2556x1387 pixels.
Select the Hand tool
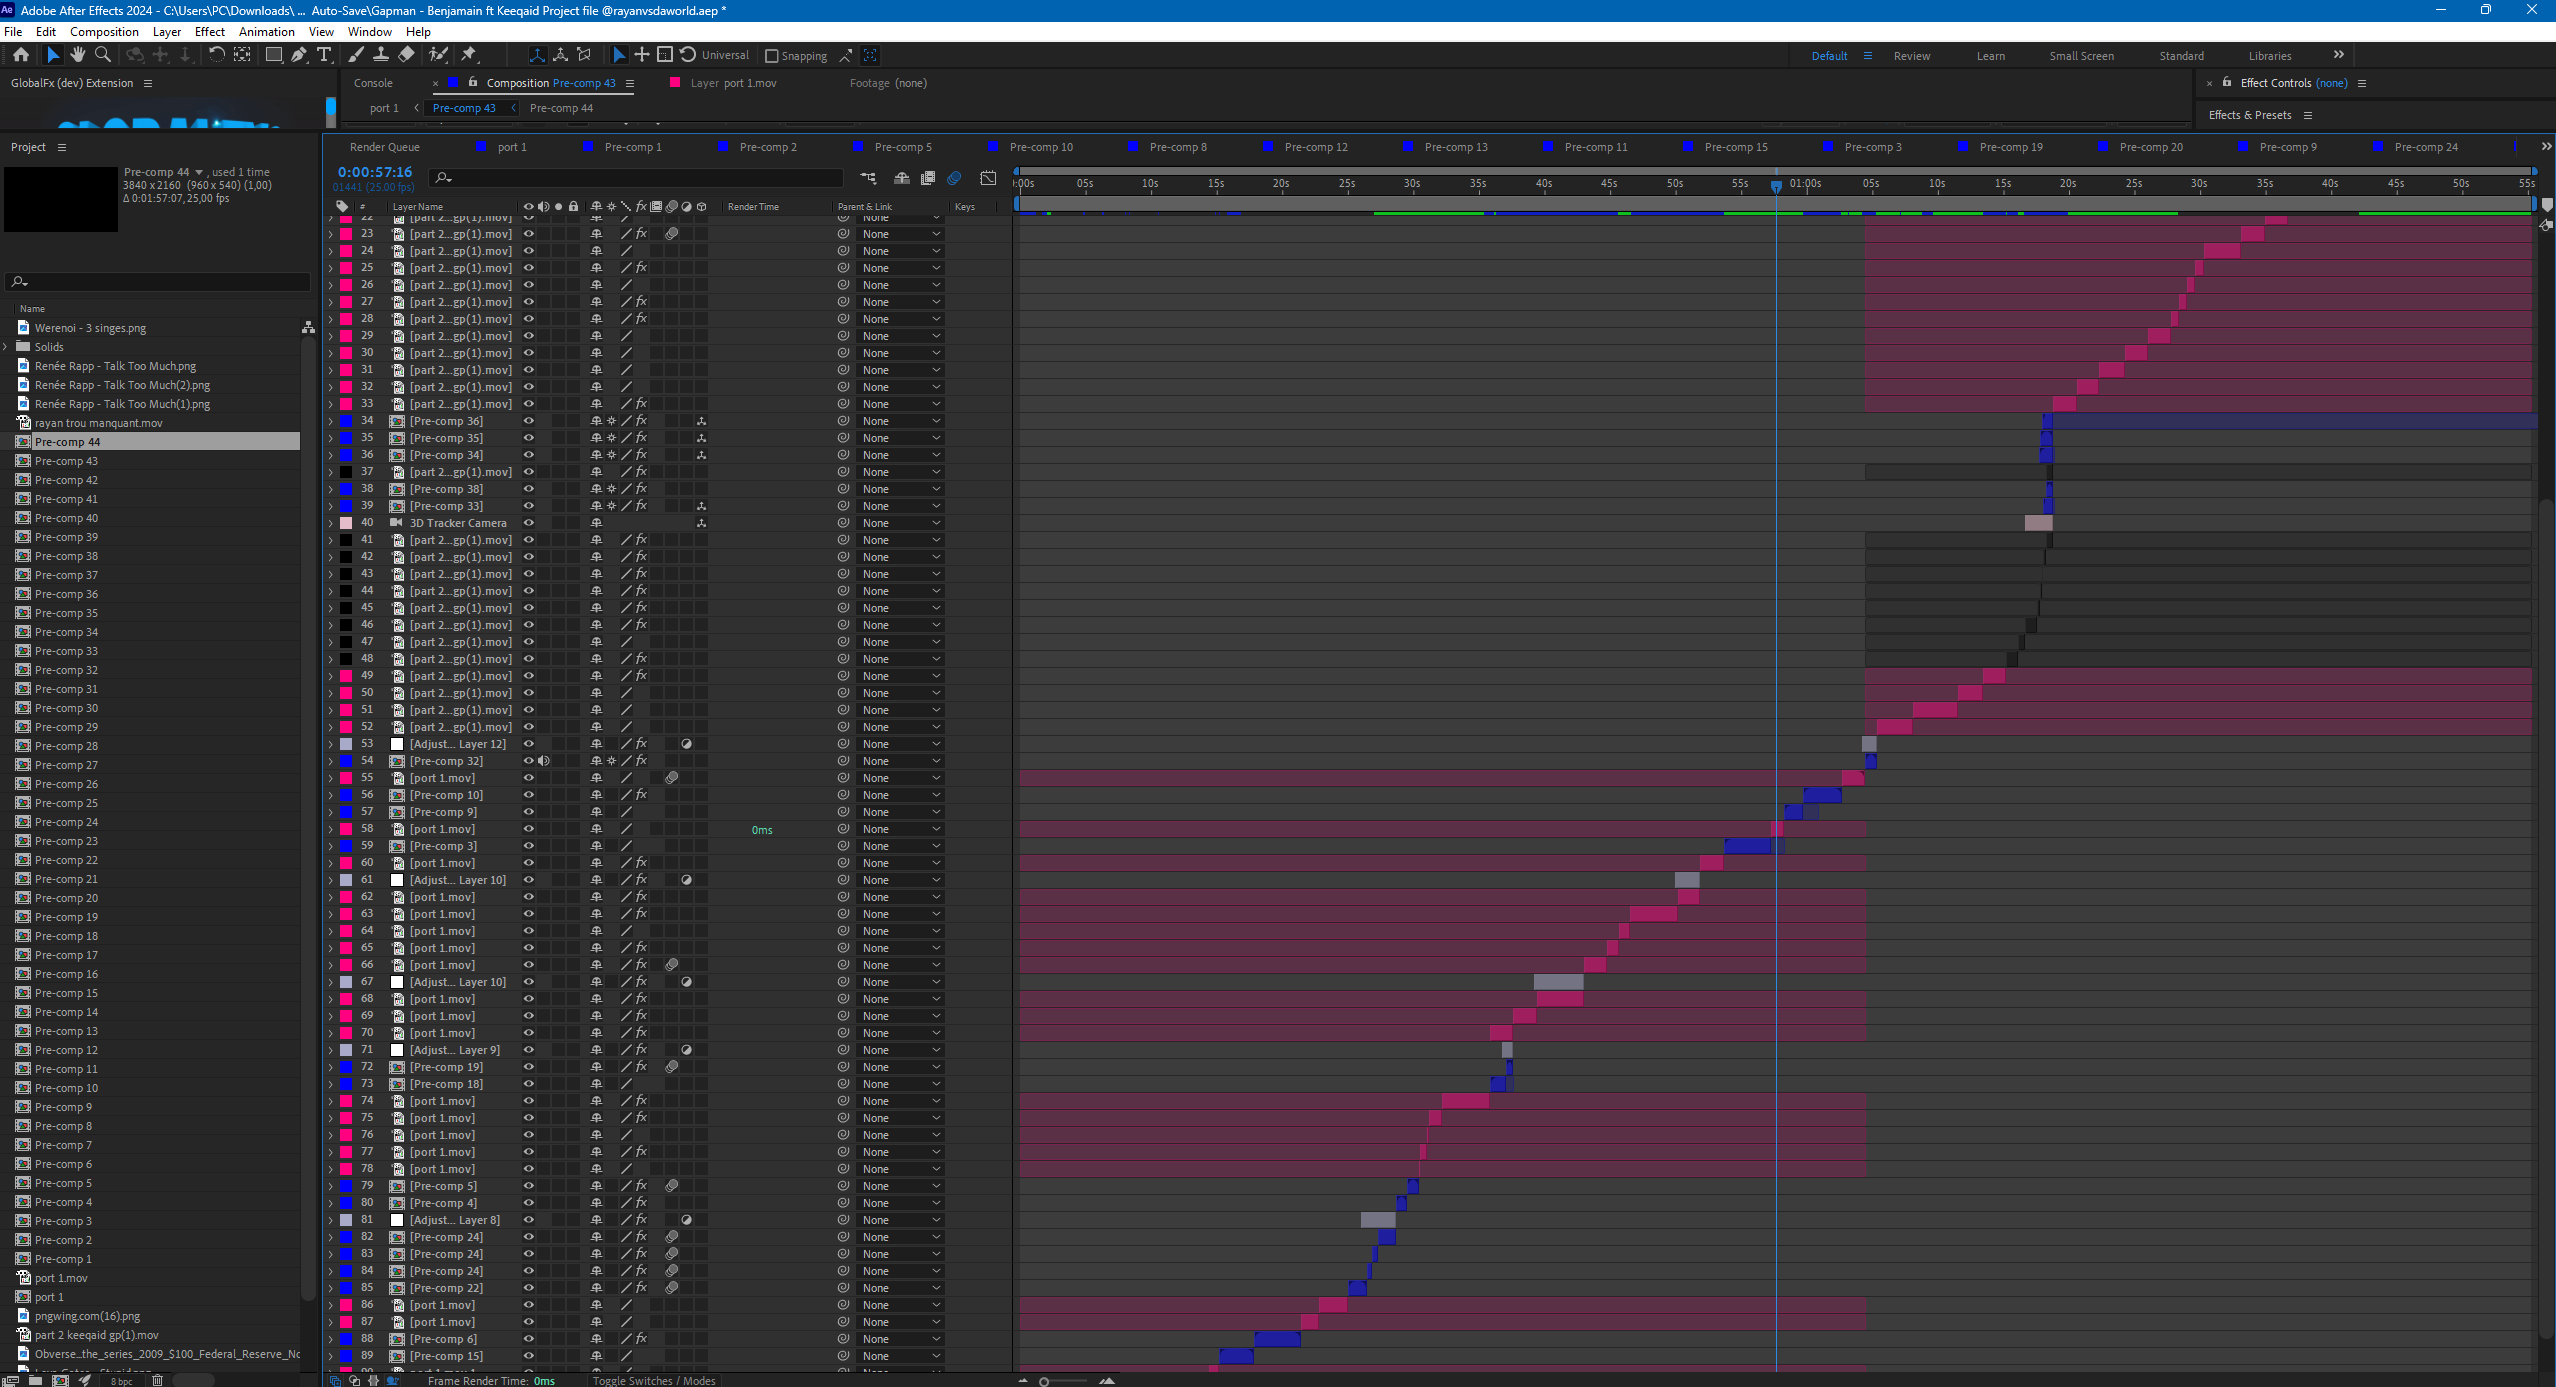[78, 55]
